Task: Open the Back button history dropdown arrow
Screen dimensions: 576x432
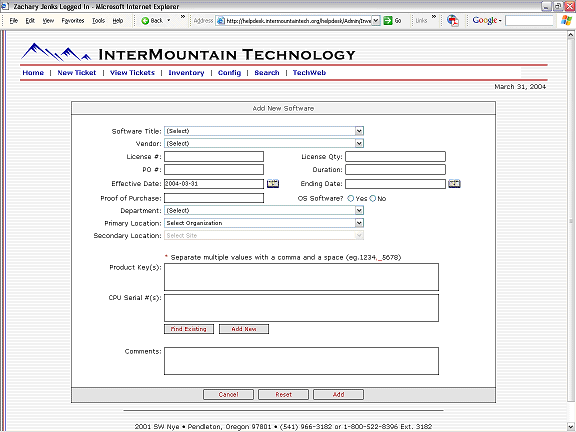Action: (169, 21)
